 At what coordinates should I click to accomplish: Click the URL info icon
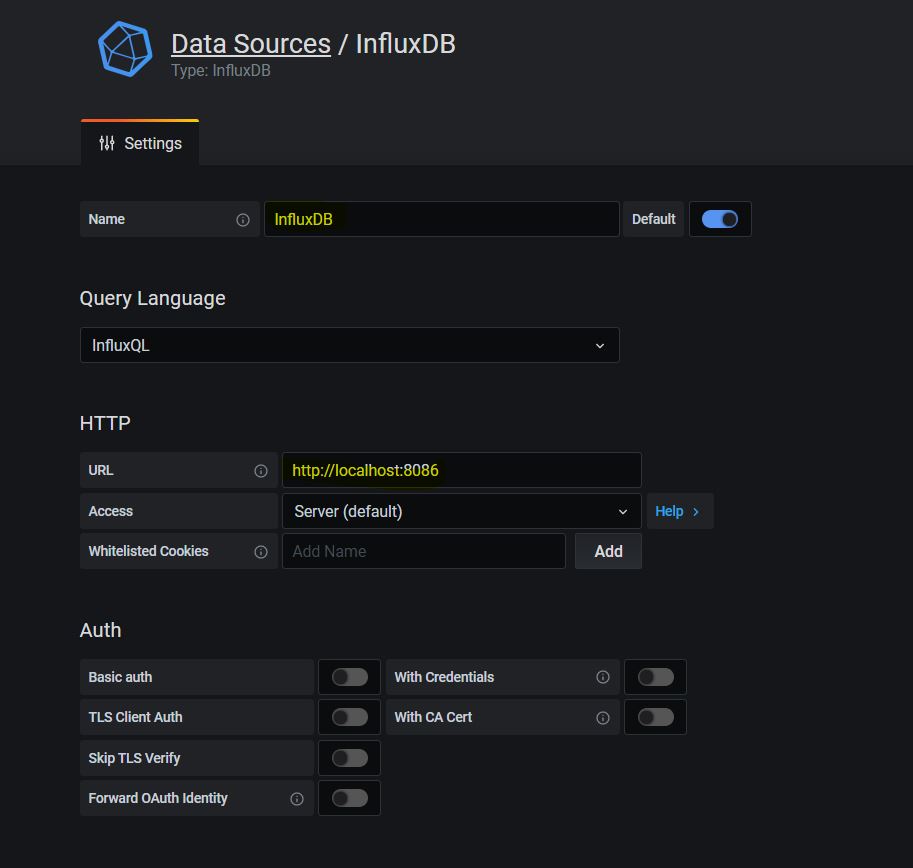click(261, 471)
